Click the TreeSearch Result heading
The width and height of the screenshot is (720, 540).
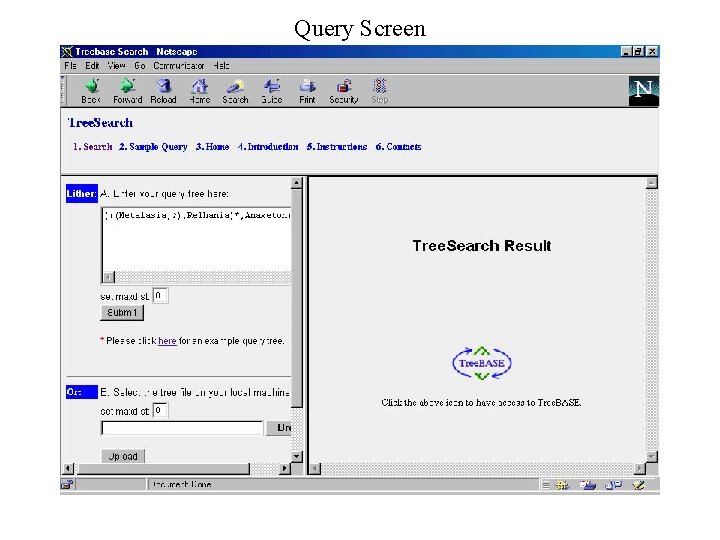[x=482, y=246]
